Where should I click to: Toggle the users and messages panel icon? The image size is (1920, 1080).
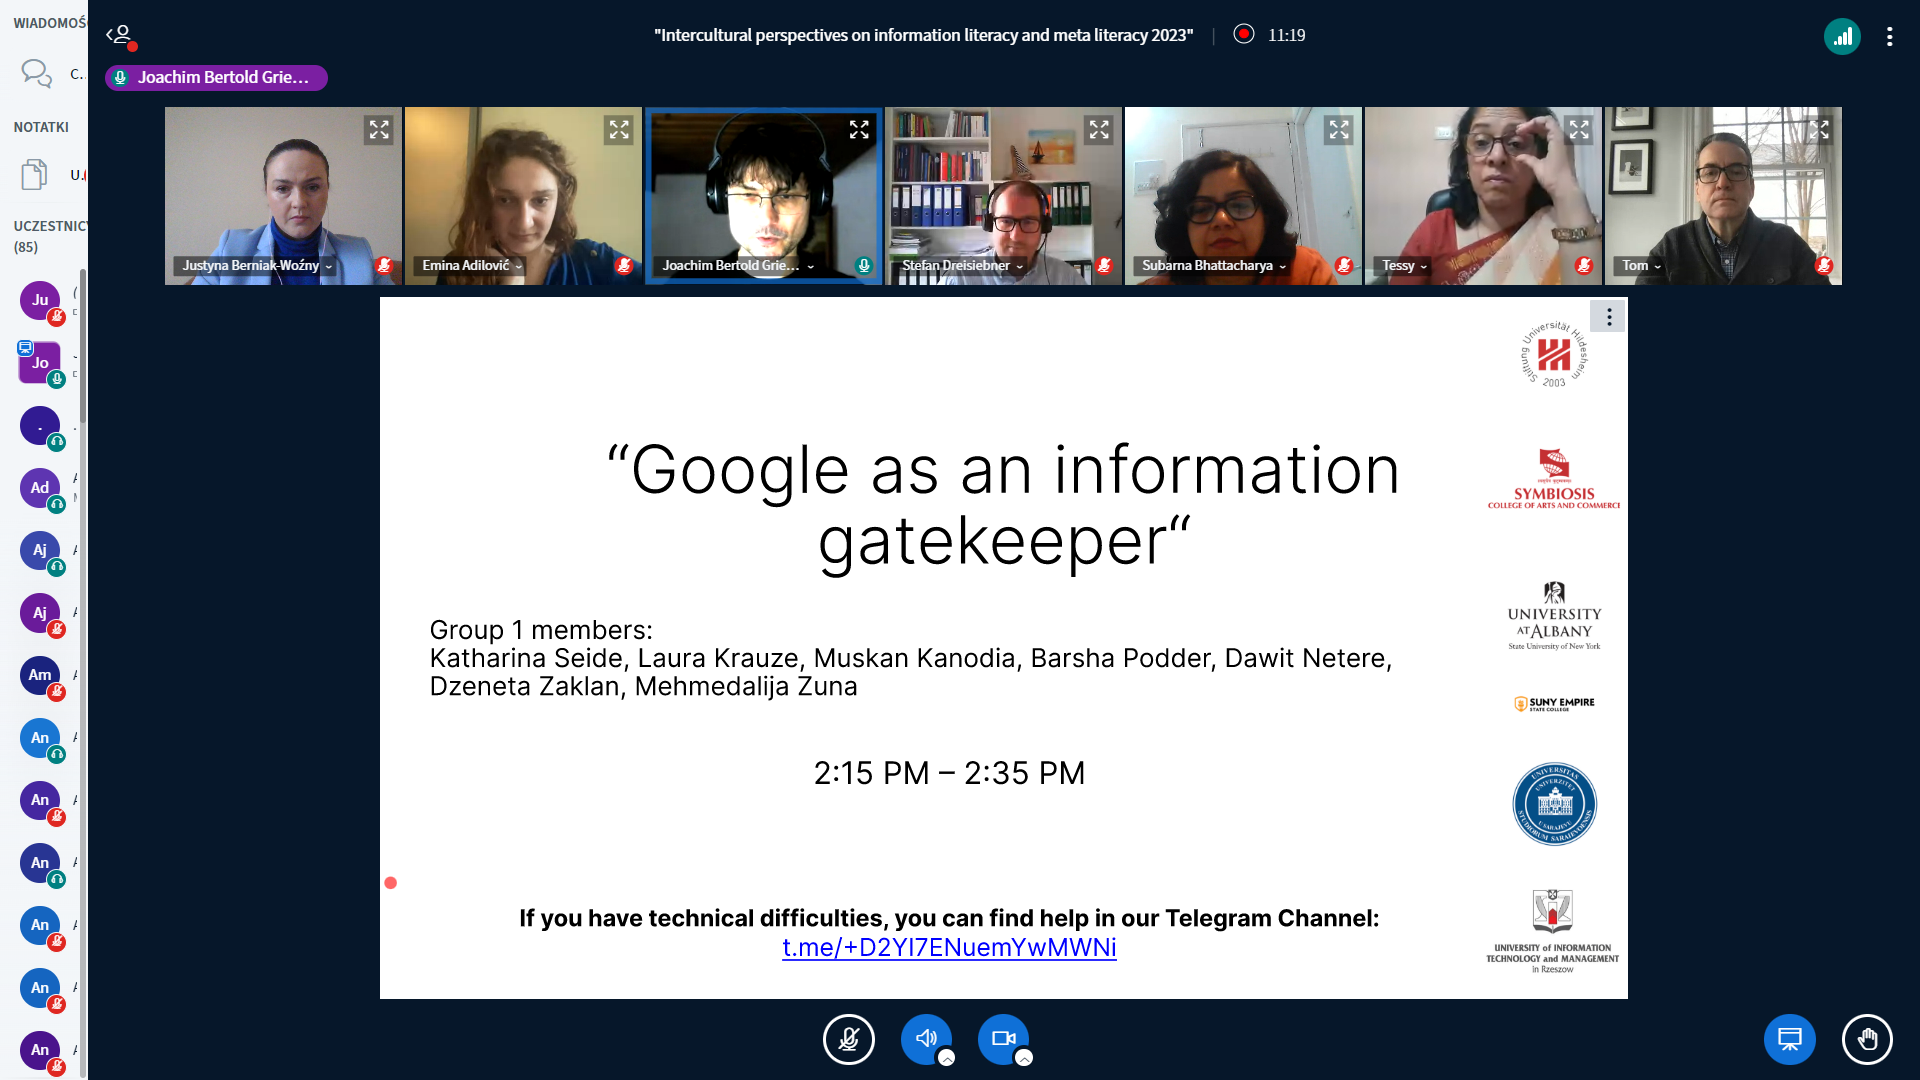point(121,36)
